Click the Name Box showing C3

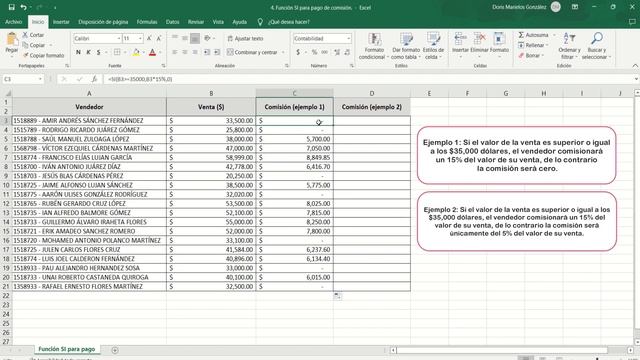click(23, 79)
